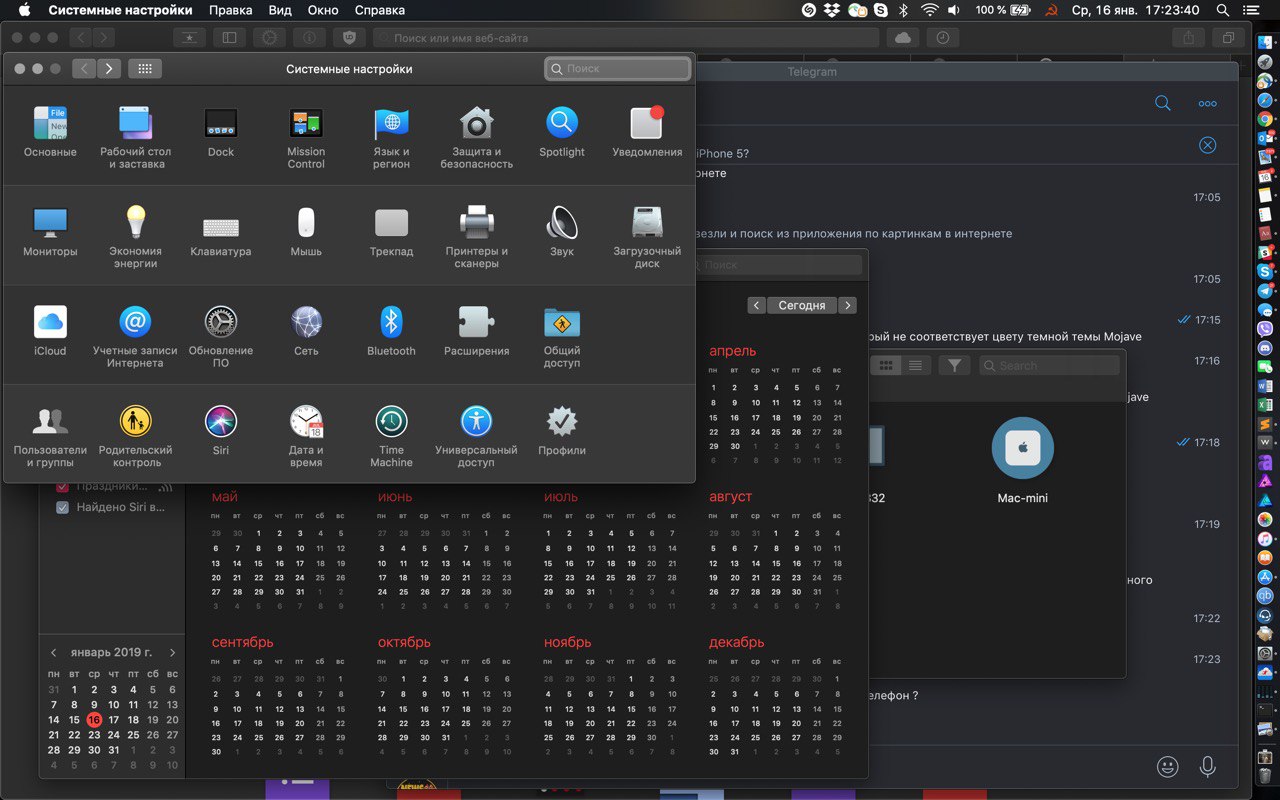The height and width of the screenshot is (800, 1280).
Task: Click Сегодня button in Calendar
Action: (802, 305)
